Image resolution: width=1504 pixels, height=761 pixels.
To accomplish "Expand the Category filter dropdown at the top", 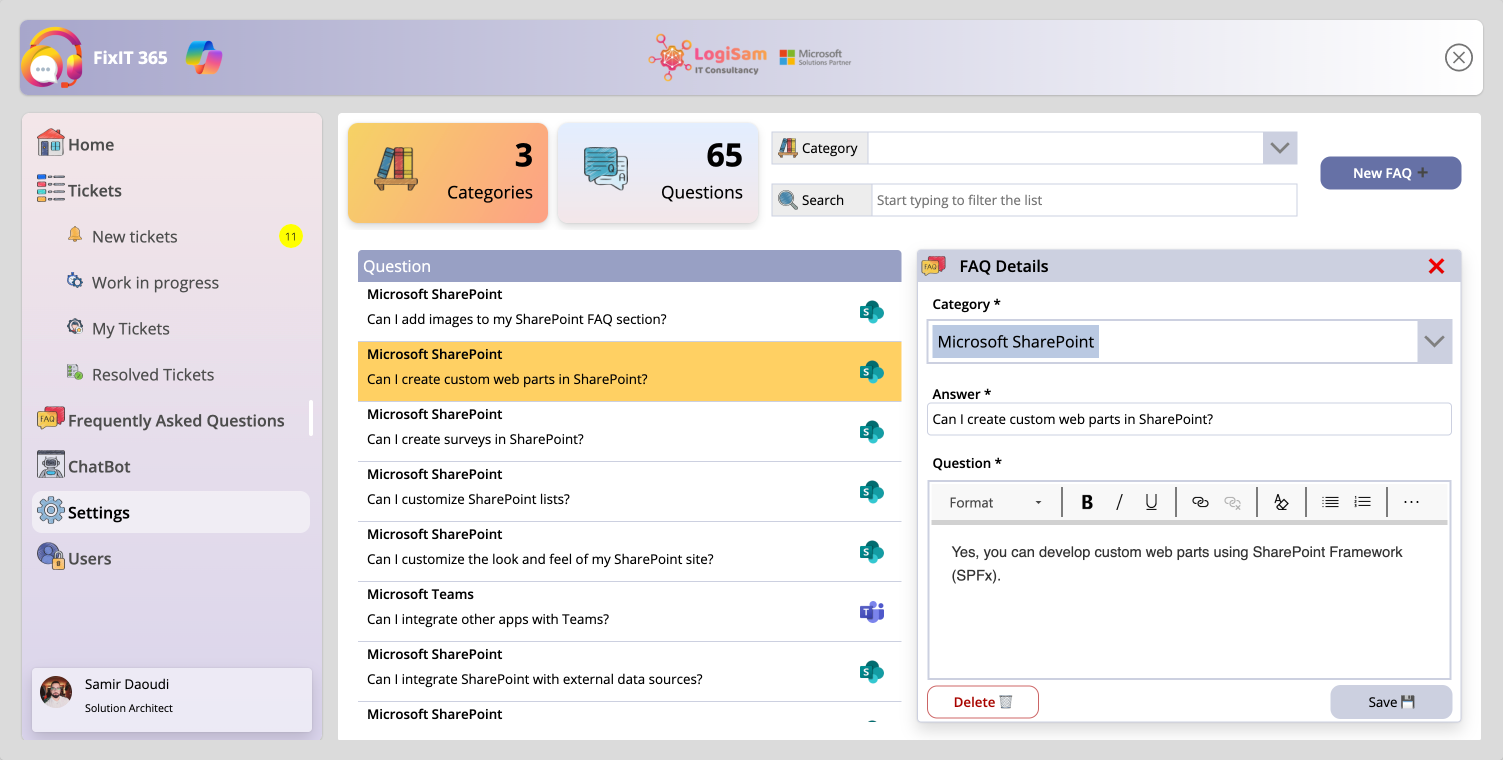I will coord(1280,148).
